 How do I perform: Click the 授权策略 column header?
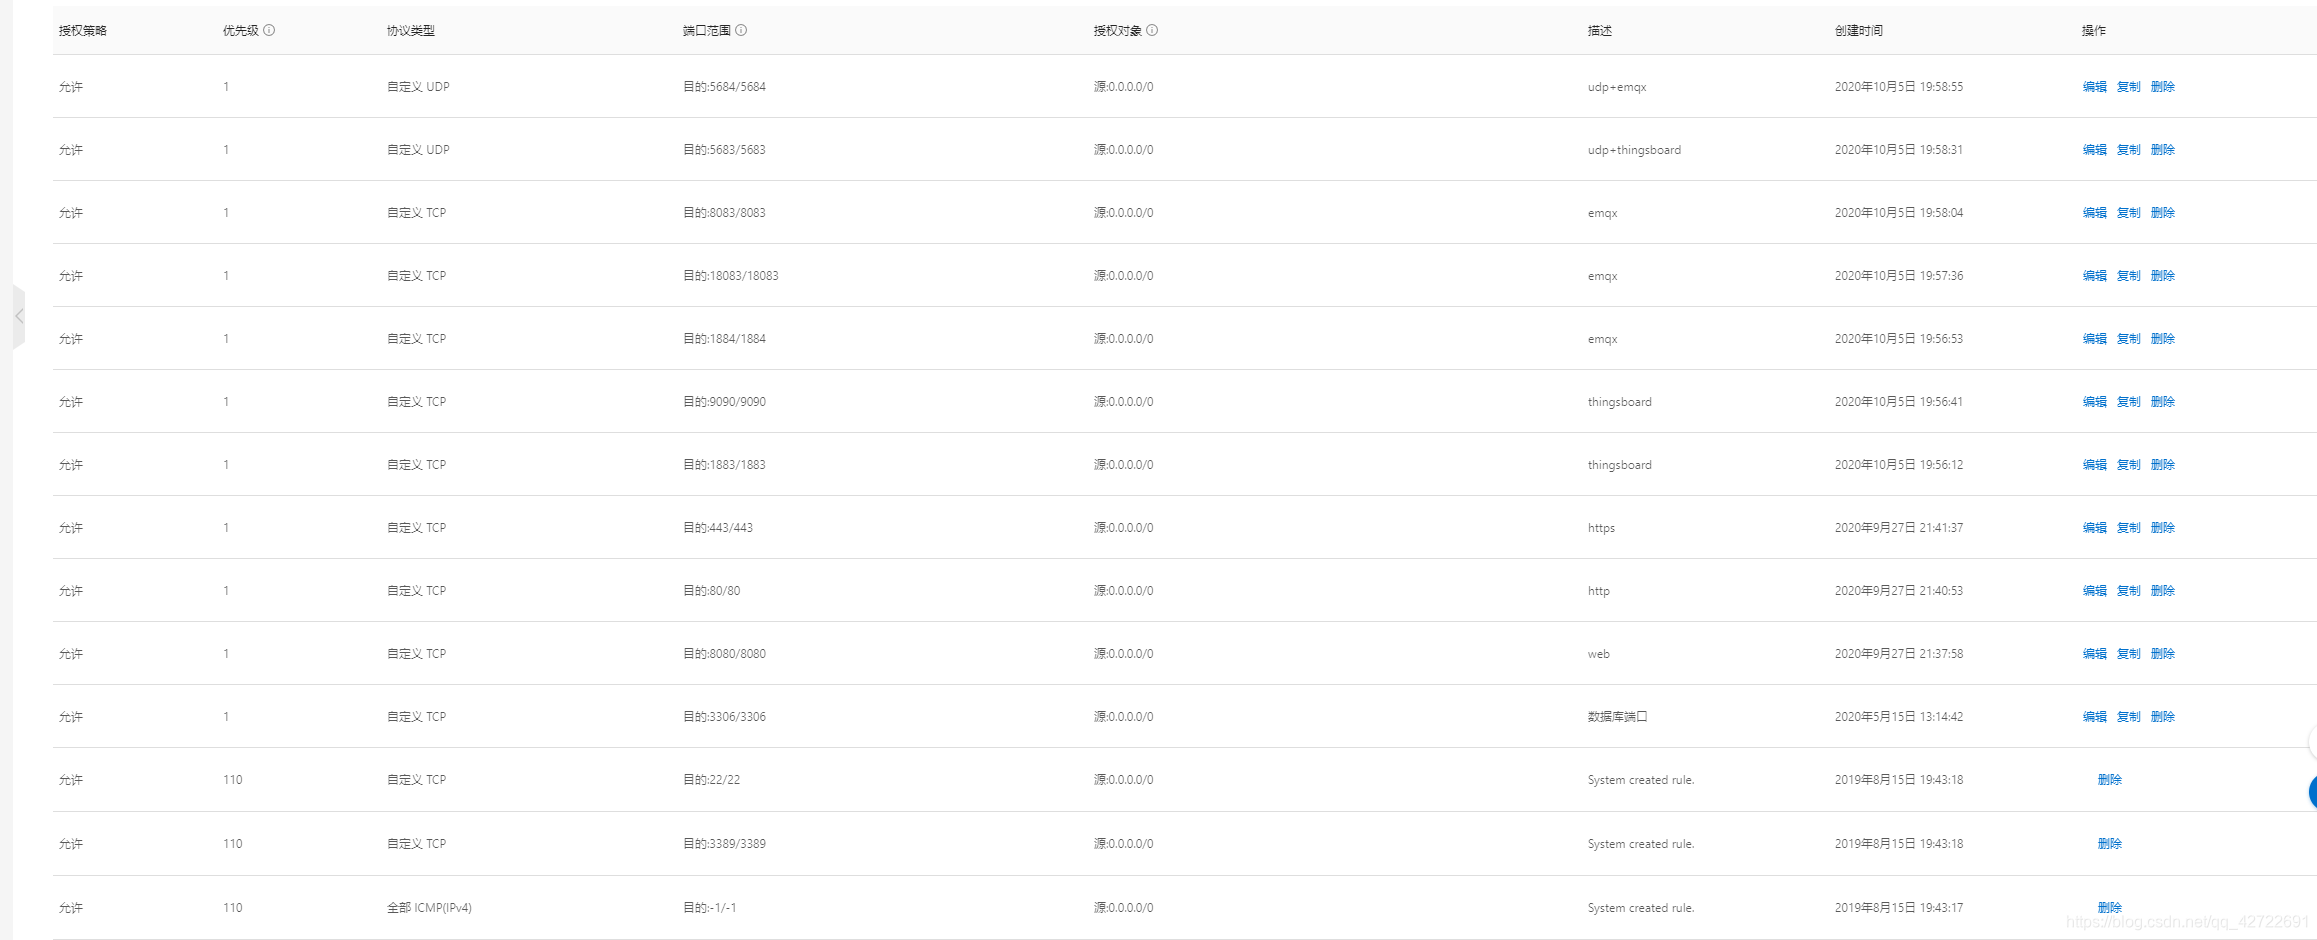83,31
